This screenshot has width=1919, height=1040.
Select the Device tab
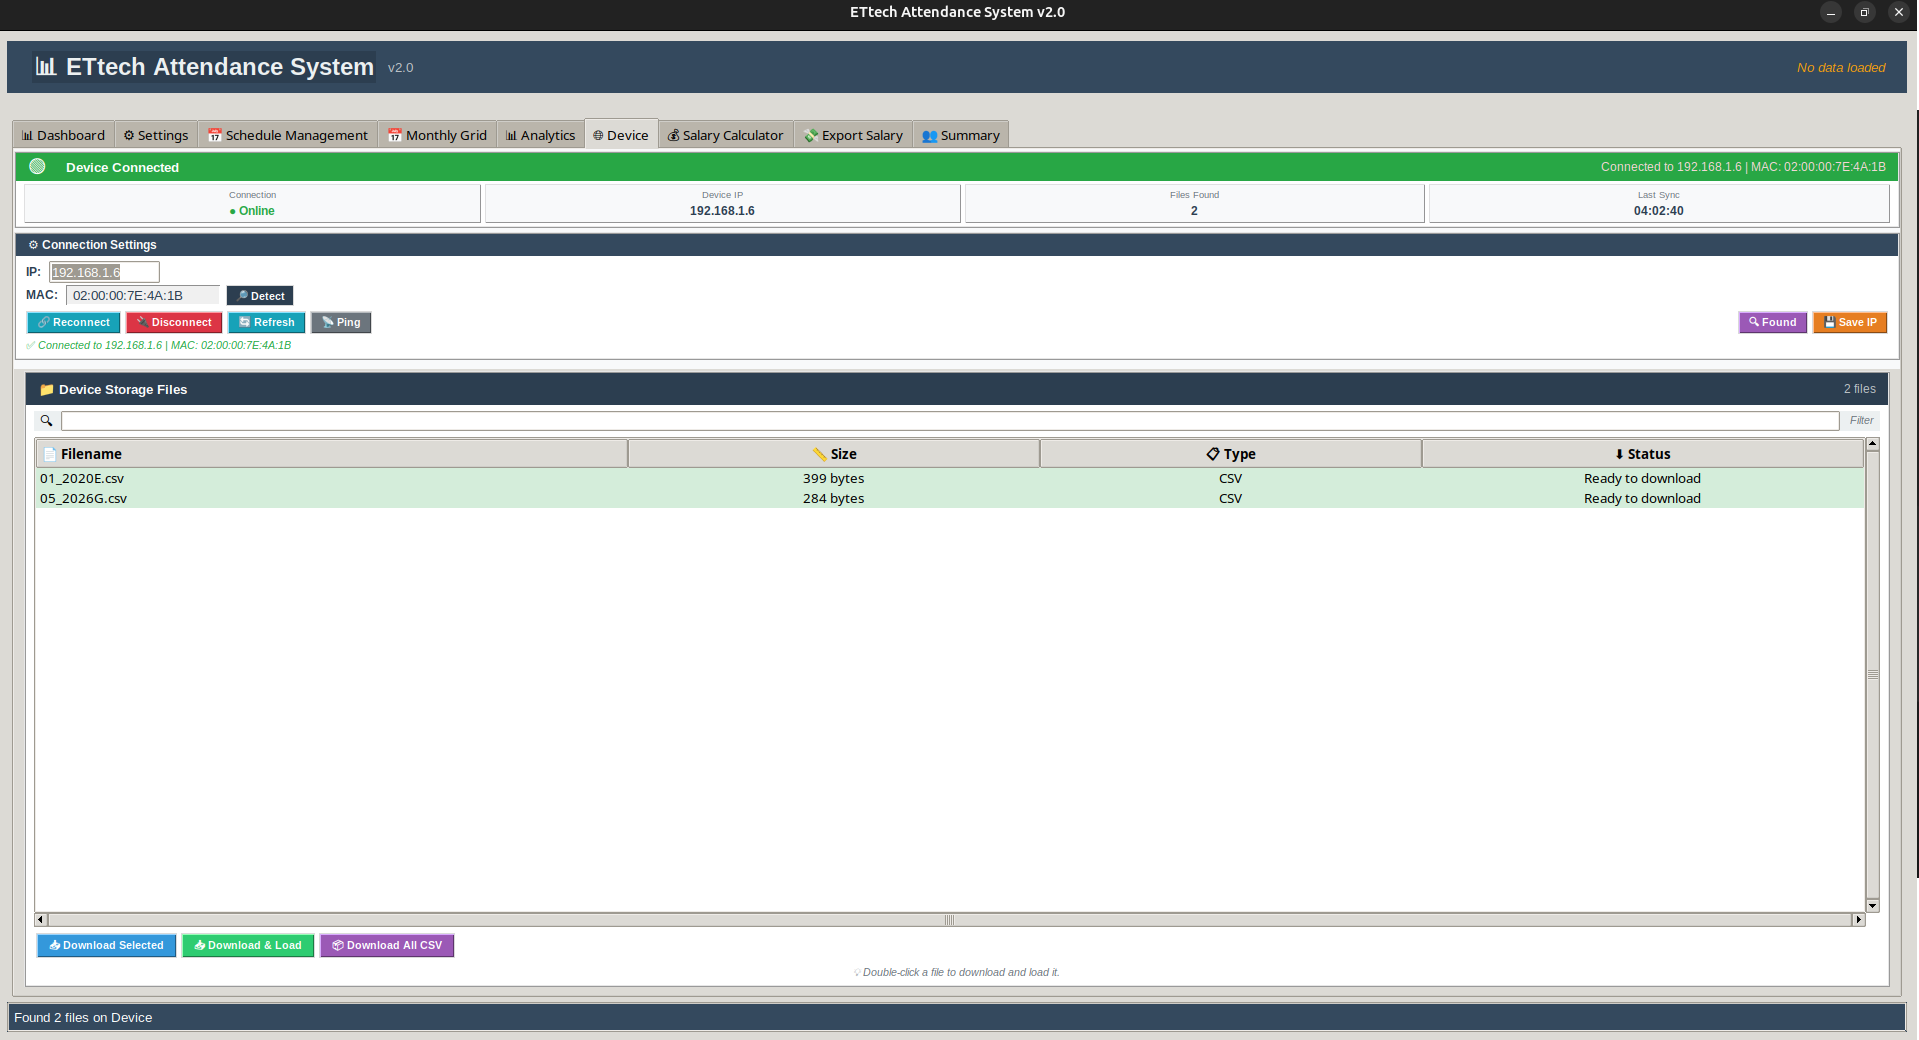[621, 135]
